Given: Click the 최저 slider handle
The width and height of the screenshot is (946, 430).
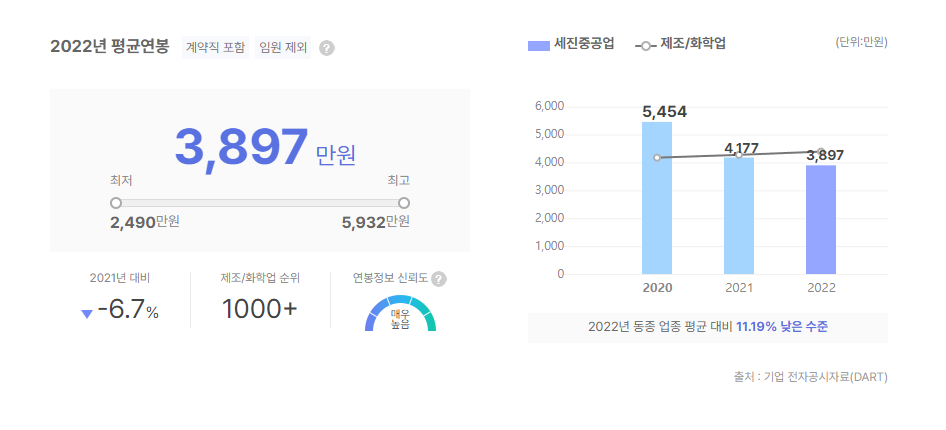Looking at the screenshot, I should coord(116,203).
